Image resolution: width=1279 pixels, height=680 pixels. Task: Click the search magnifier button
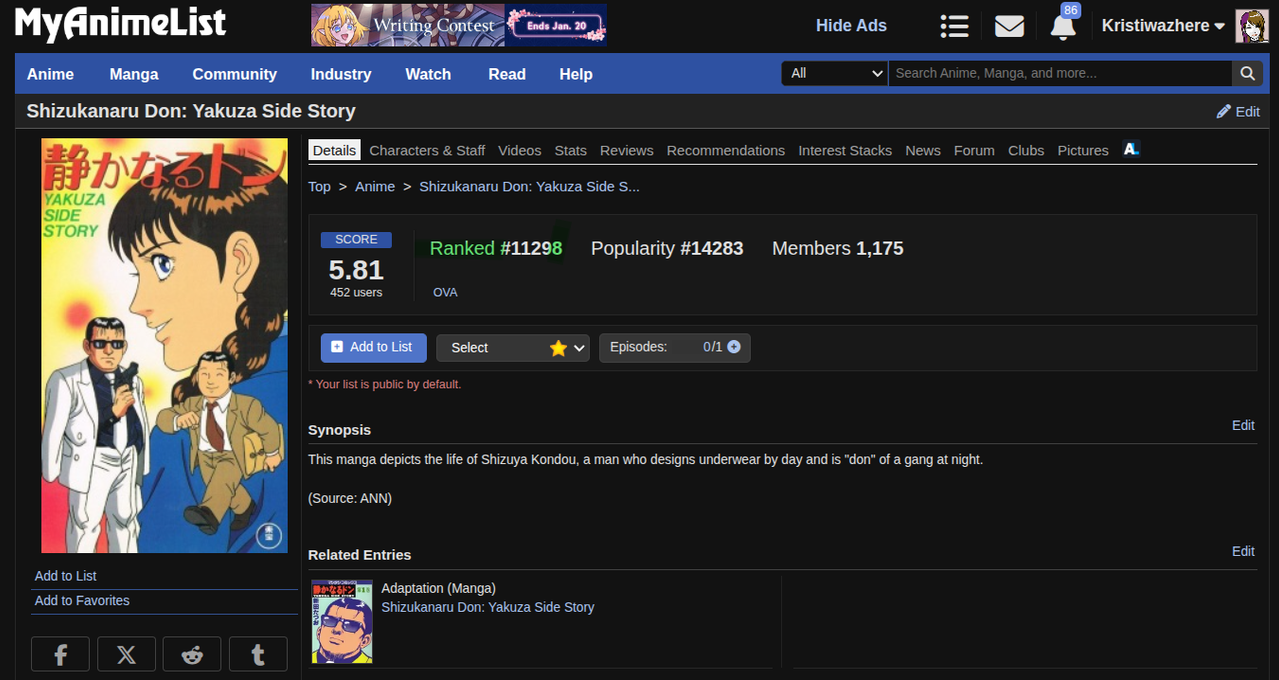(x=1246, y=73)
